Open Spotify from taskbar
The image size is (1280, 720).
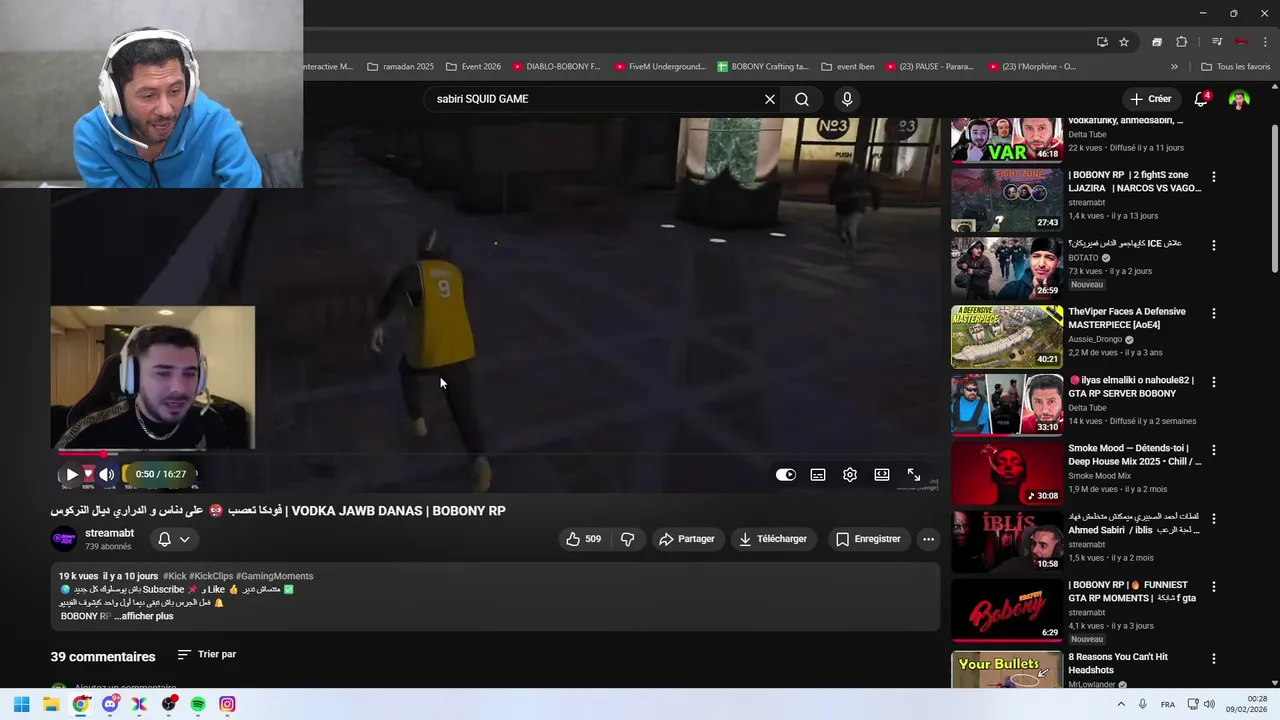(x=198, y=704)
